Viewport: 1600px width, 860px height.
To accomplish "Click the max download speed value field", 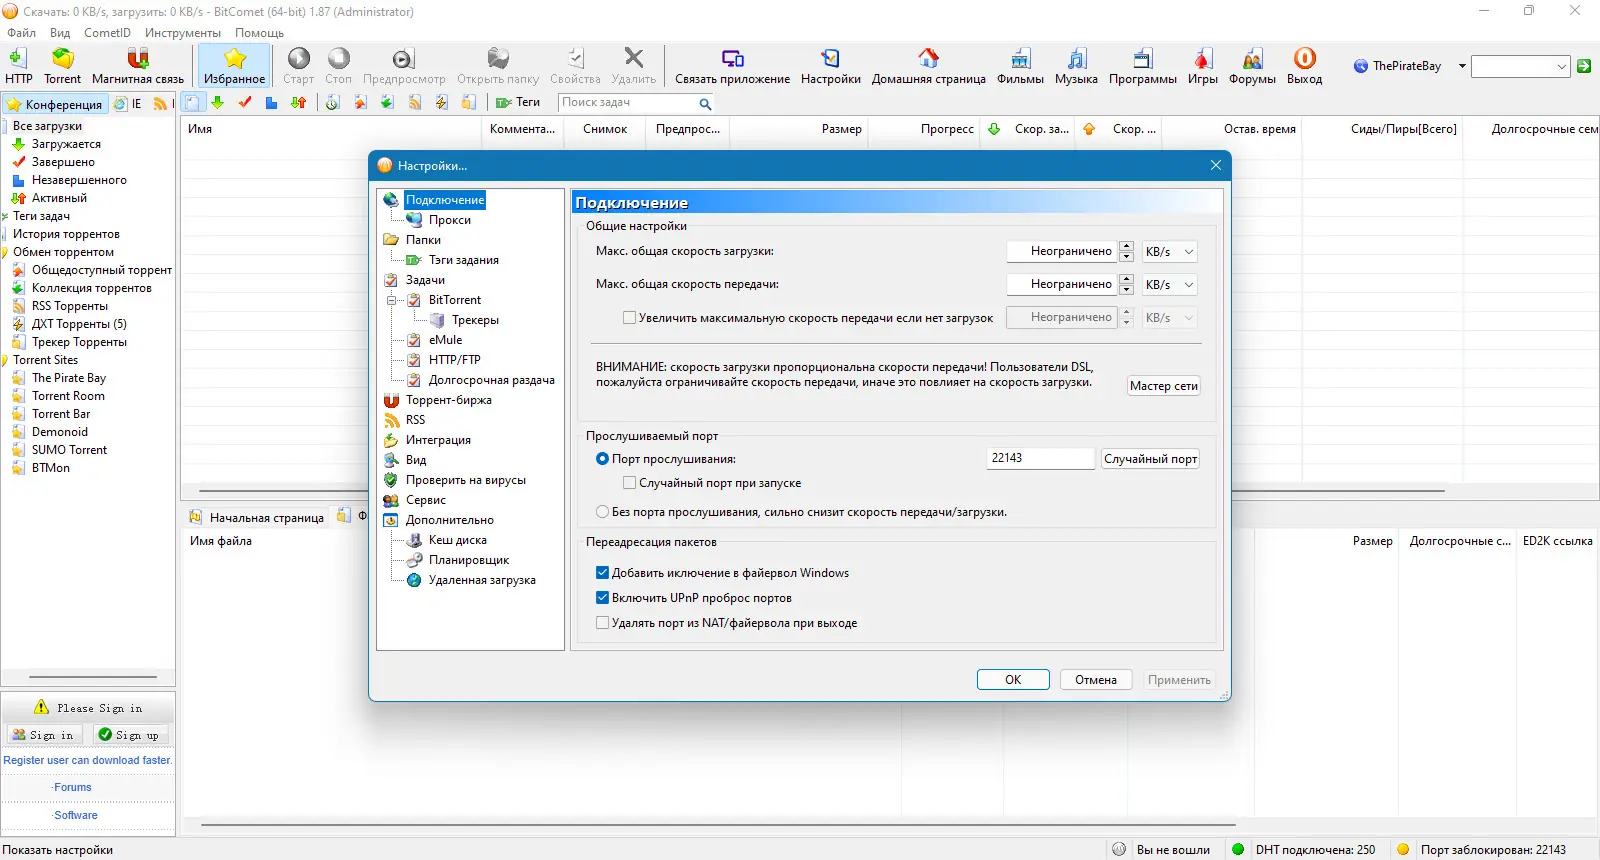I will (x=1062, y=252).
